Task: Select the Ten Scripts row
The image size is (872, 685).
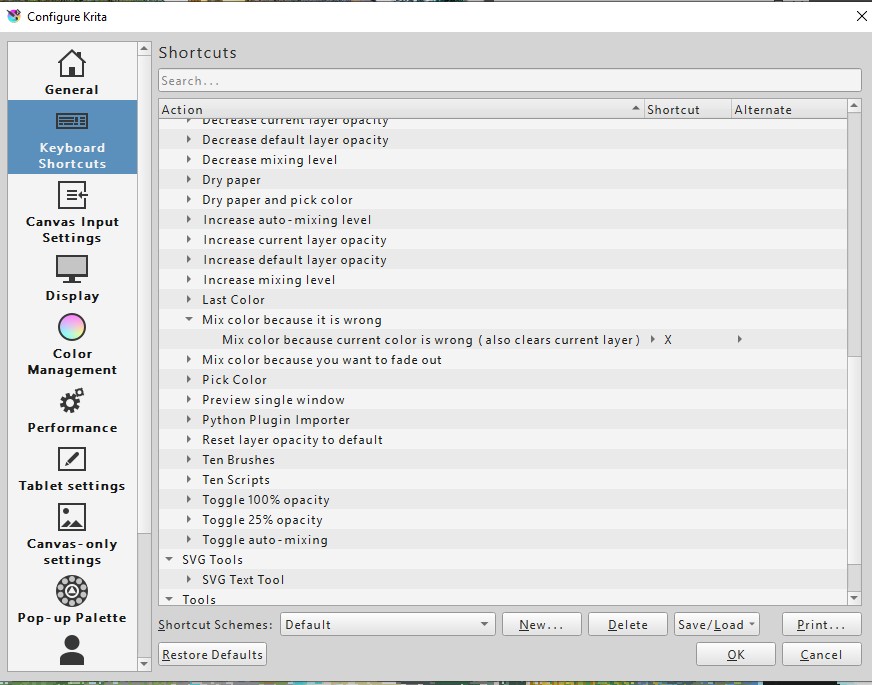Action: point(503,480)
